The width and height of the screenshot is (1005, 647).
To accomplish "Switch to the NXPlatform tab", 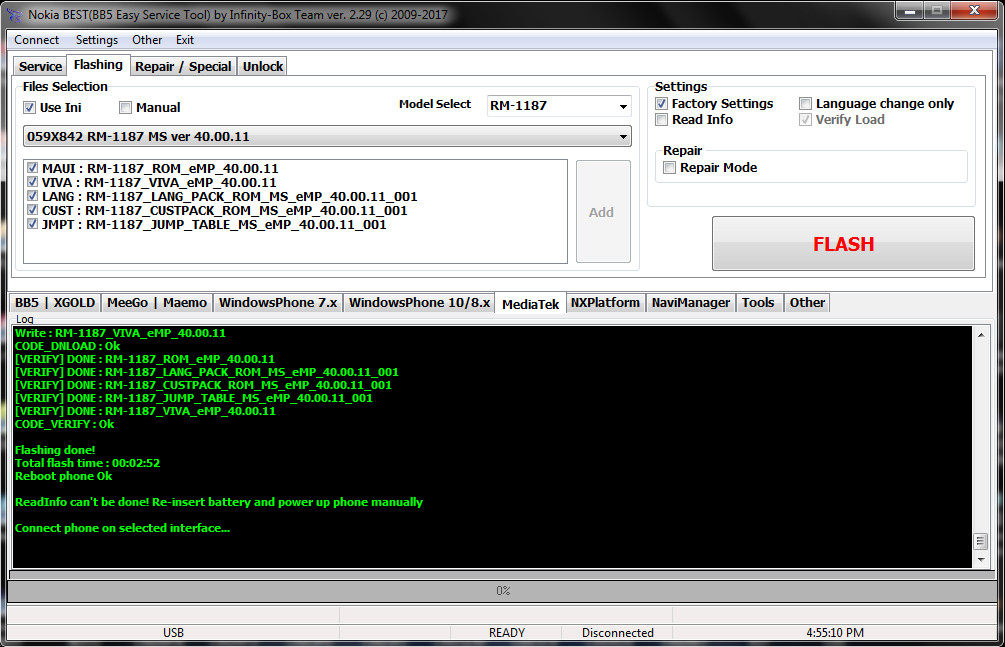I will (x=605, y=303).
